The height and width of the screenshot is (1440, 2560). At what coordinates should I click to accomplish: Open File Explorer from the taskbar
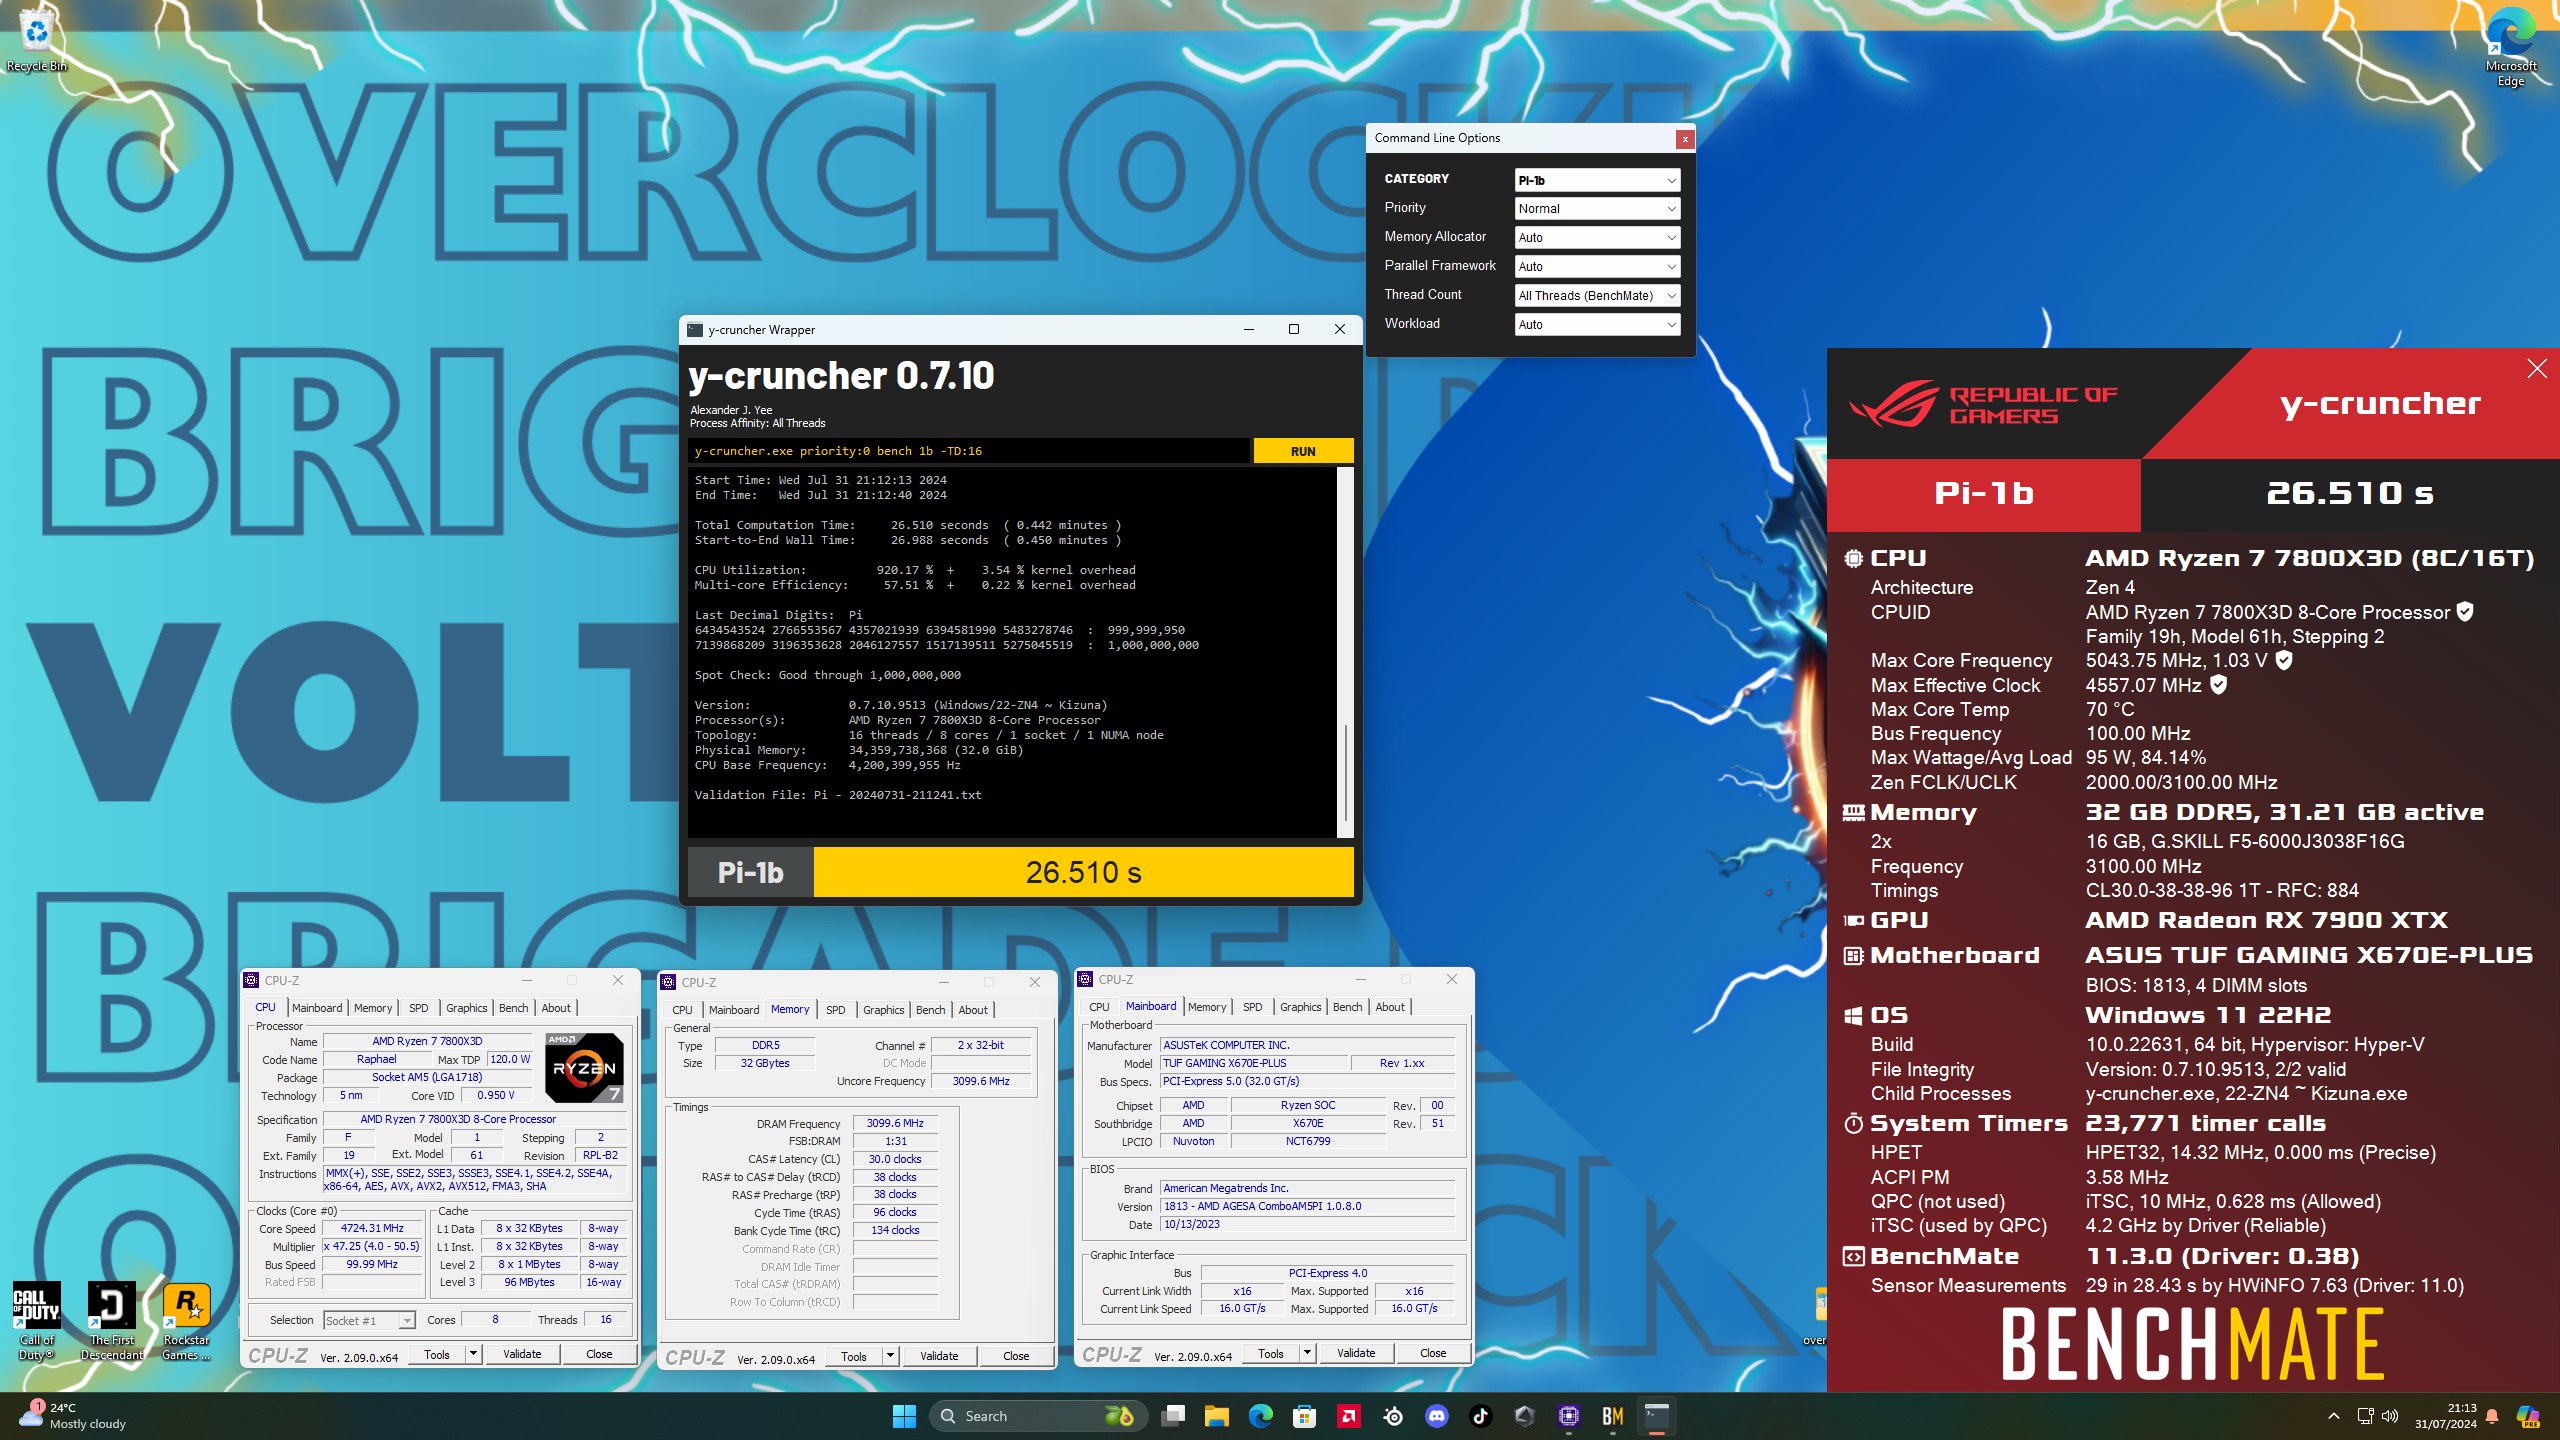click(x=1216, y=1416)
